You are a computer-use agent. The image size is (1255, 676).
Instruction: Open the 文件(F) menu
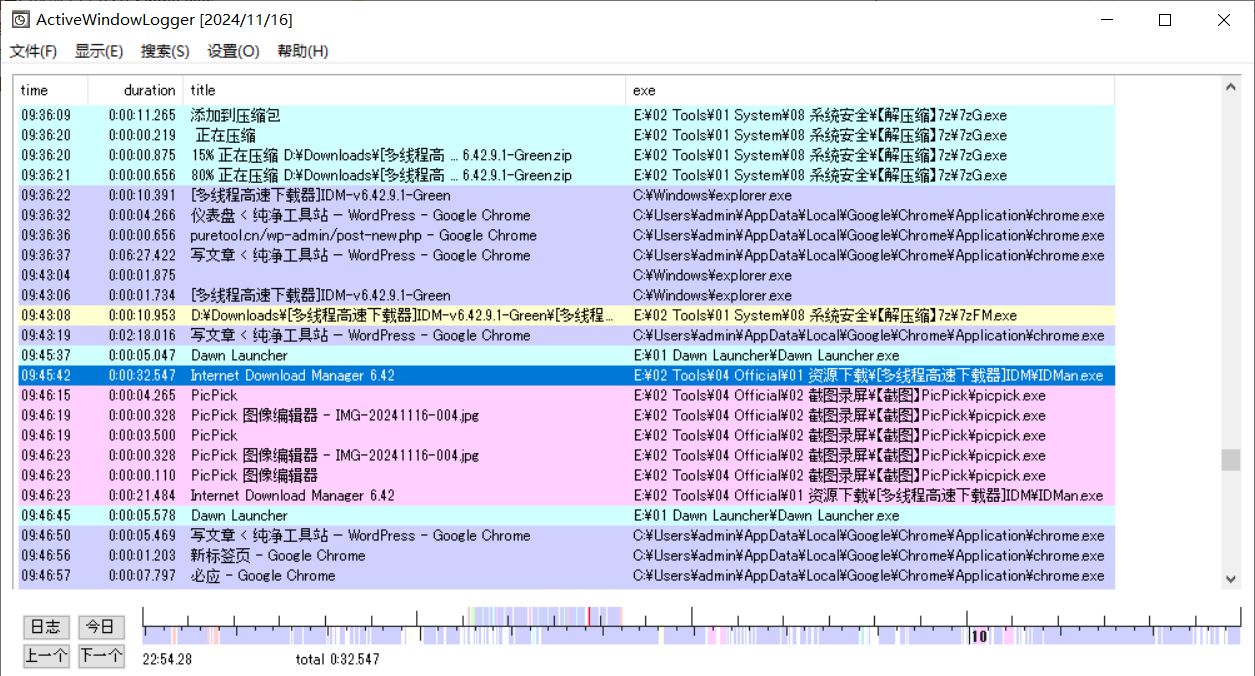point(32,51)
